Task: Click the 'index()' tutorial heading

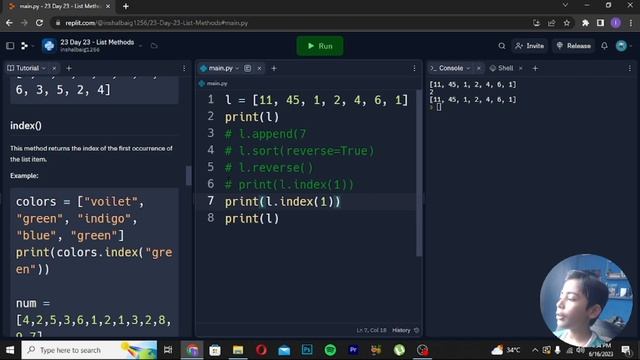Action: (x=26, y=126)
